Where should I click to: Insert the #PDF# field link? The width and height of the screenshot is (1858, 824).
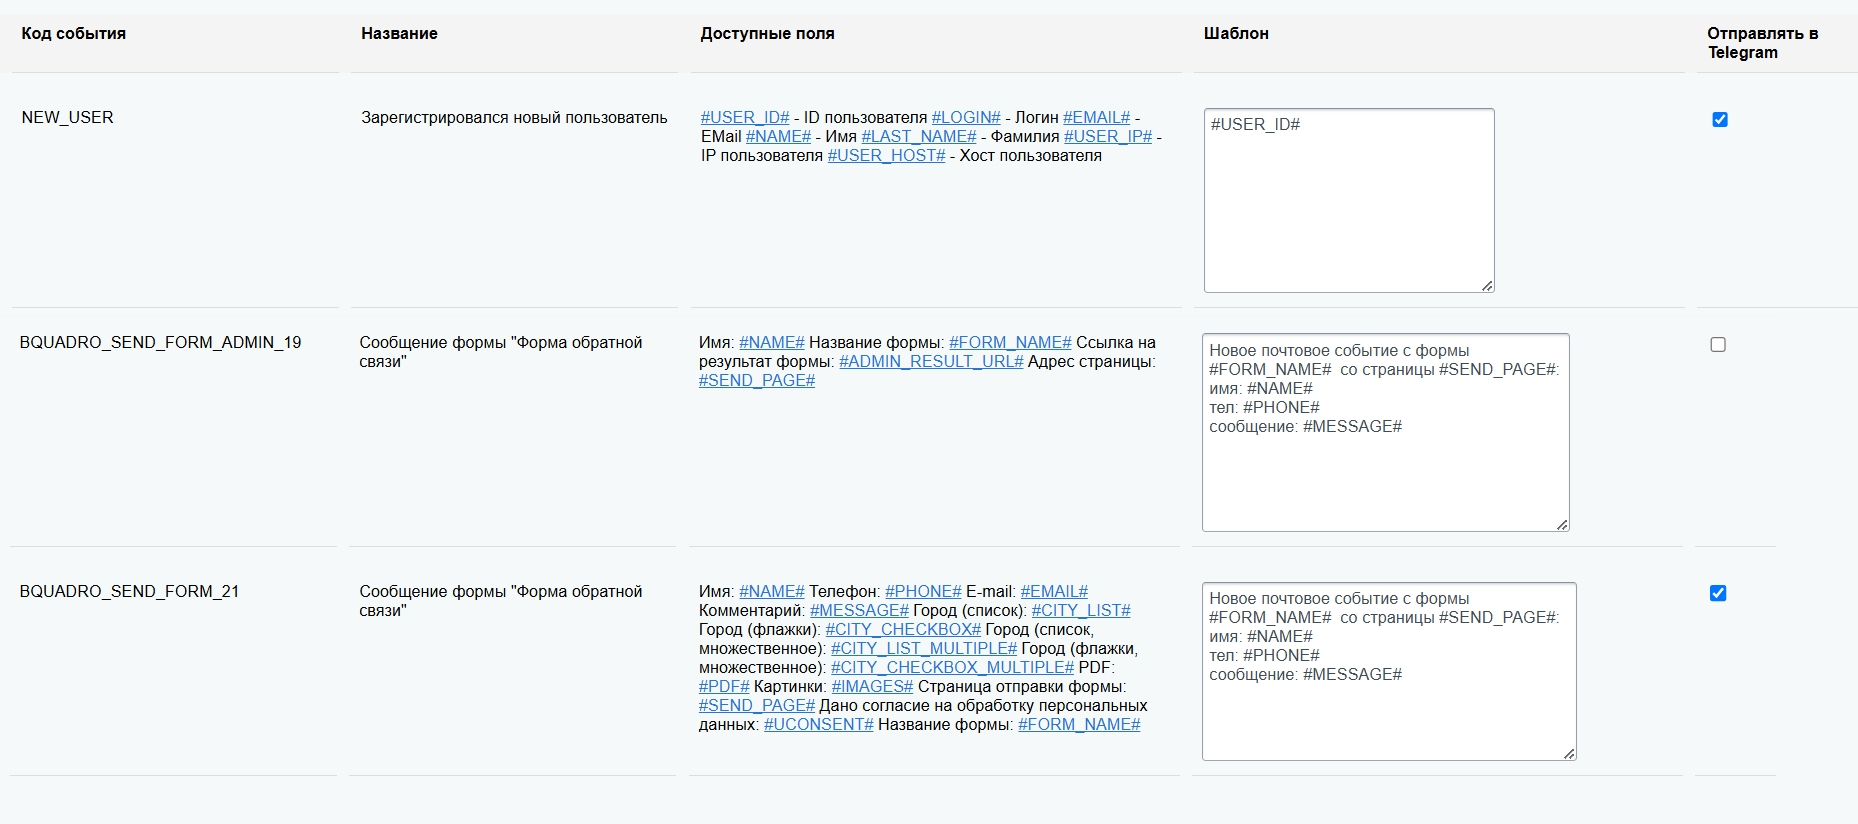[723, 687]
